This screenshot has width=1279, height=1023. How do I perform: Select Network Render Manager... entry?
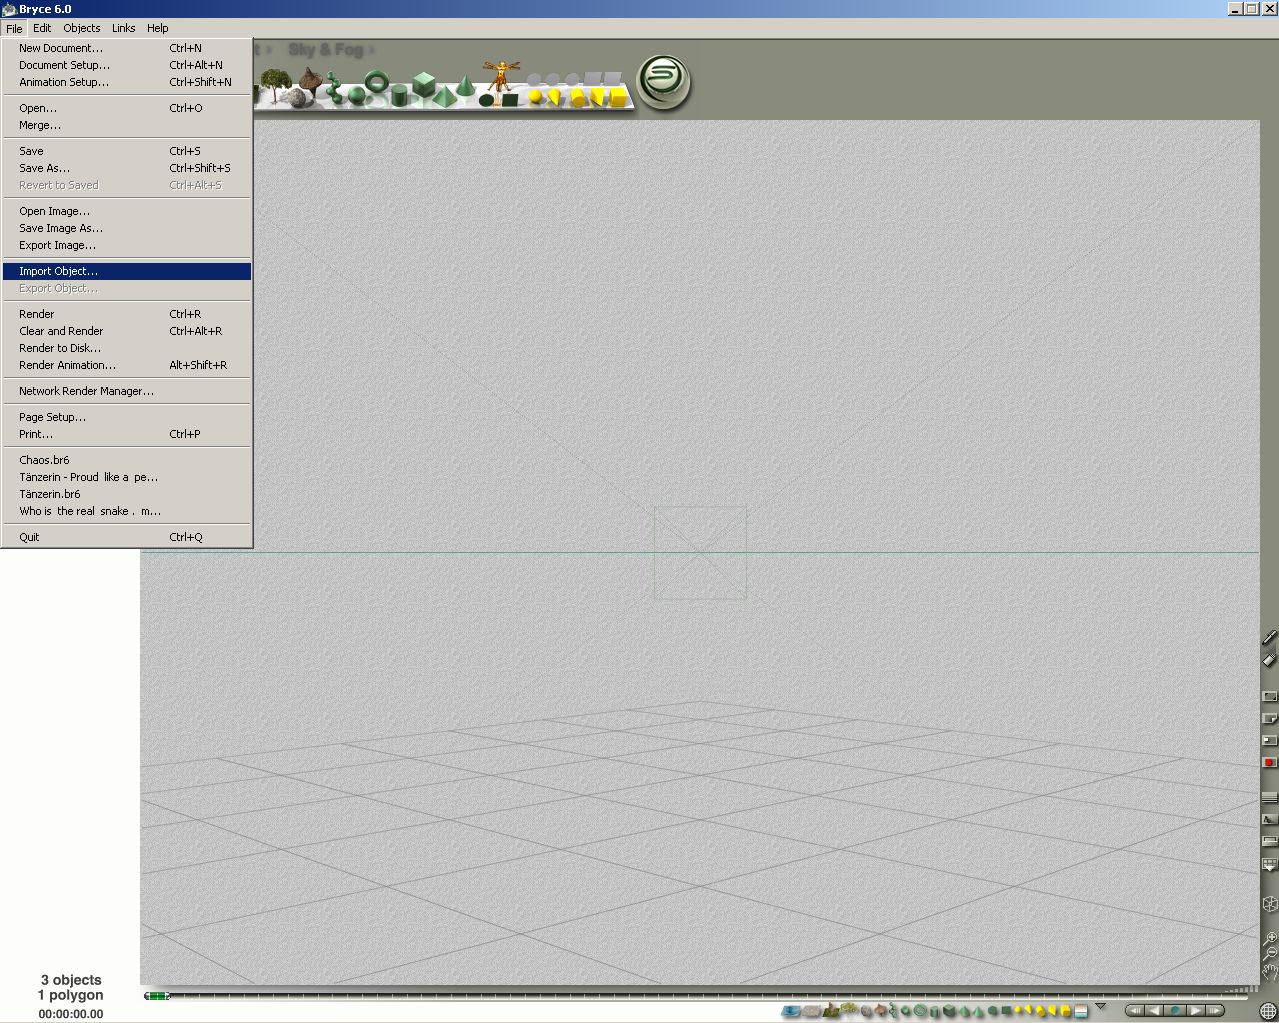[127, 391]
